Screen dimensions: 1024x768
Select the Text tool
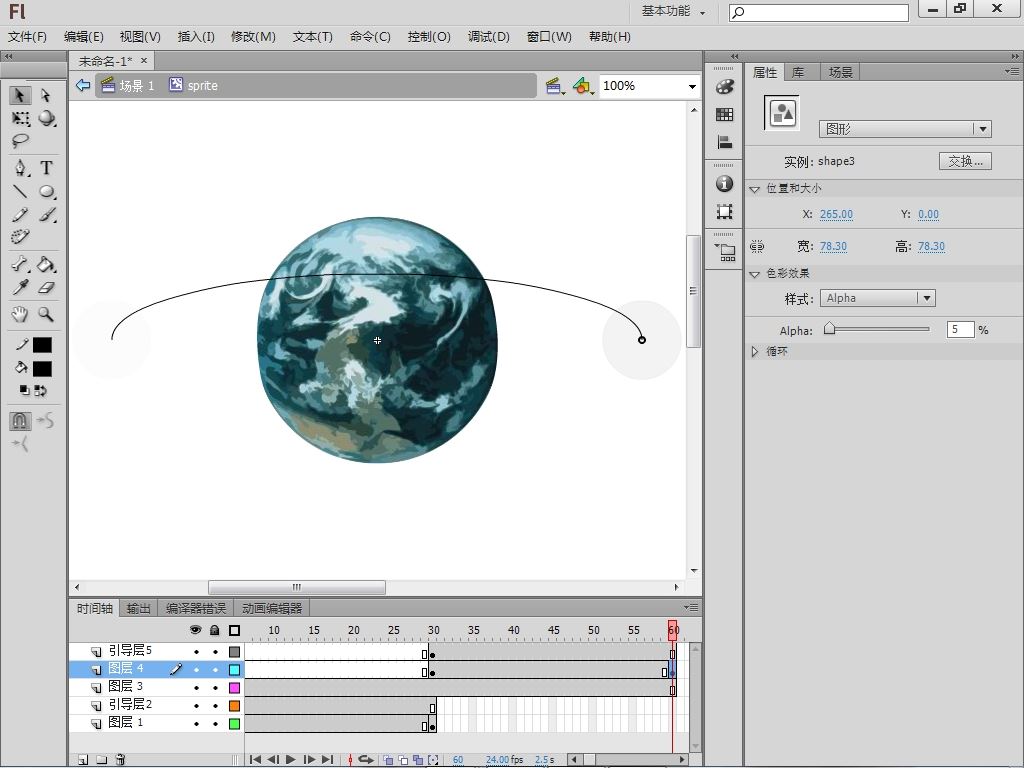coord(46,168)
